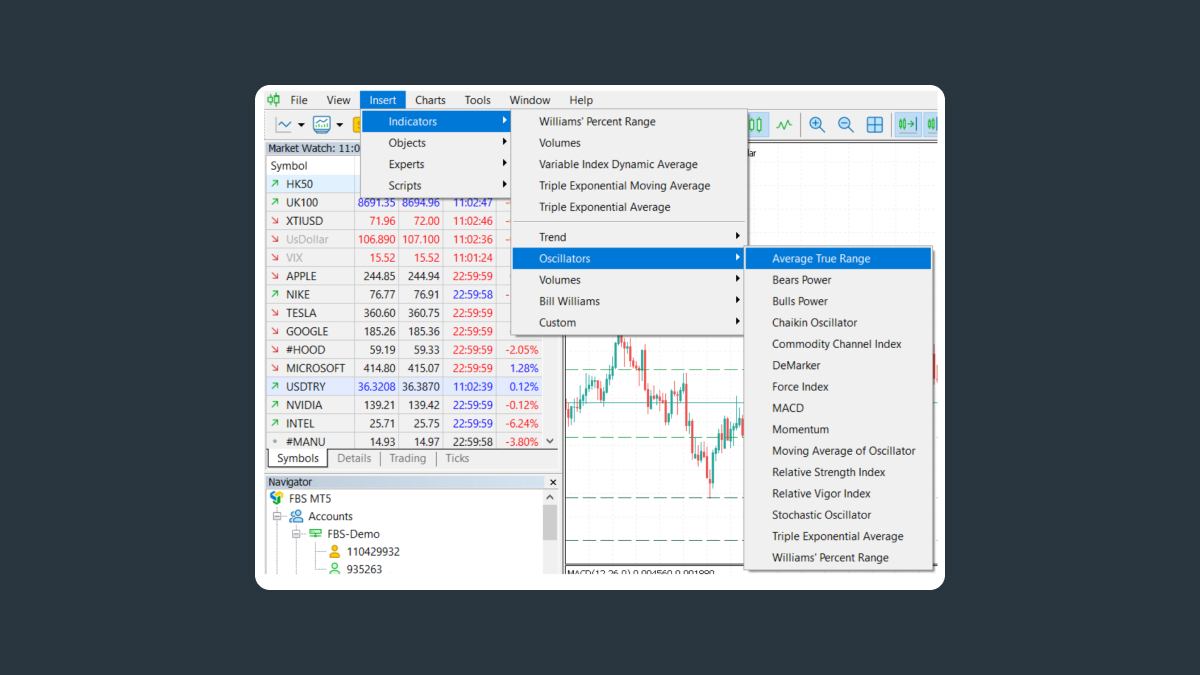Image resolution: width=1200 pixels, height=675 pixels.
Task: Click Market Watch scroll down arrow
Action: (550, 441)
